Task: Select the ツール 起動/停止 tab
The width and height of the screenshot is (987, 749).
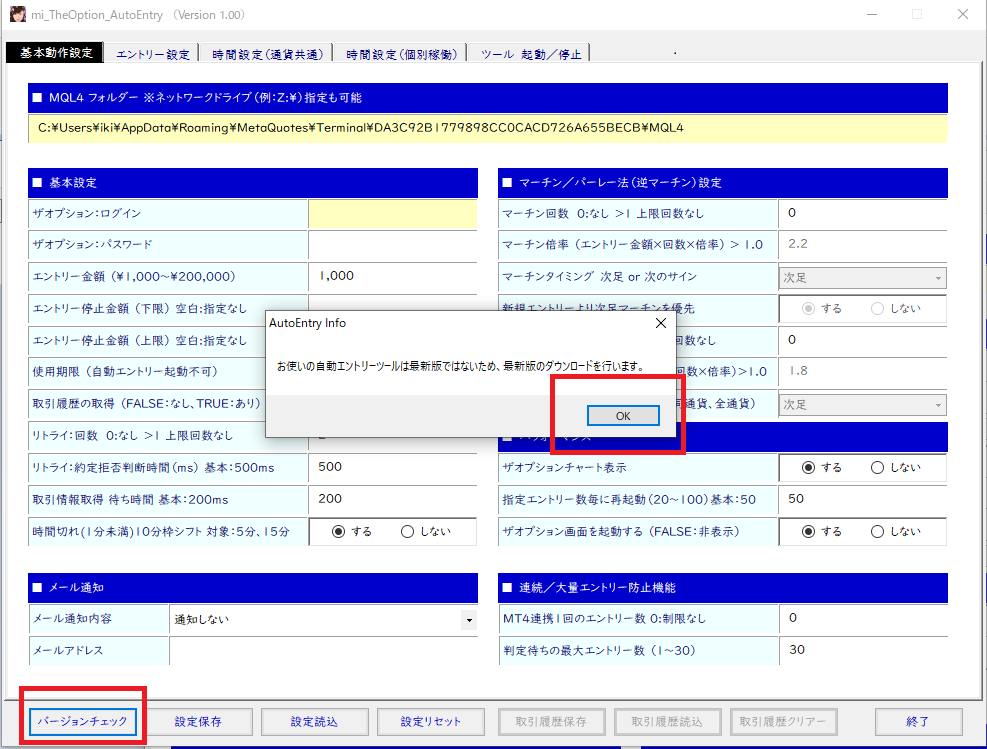Action: tap(530, 54)
